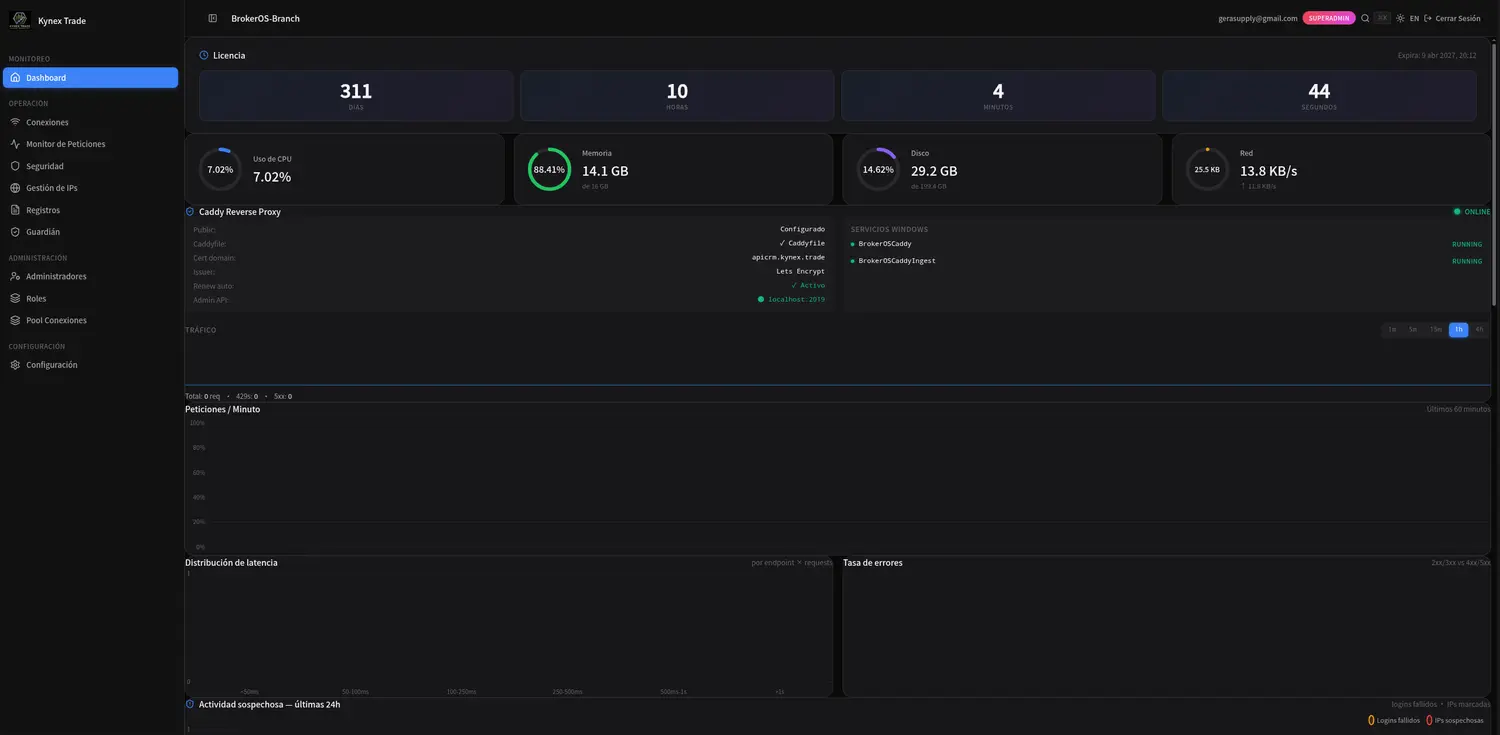
Task: Log out via Cerrar Sesión
Action: click(1452, 18)
